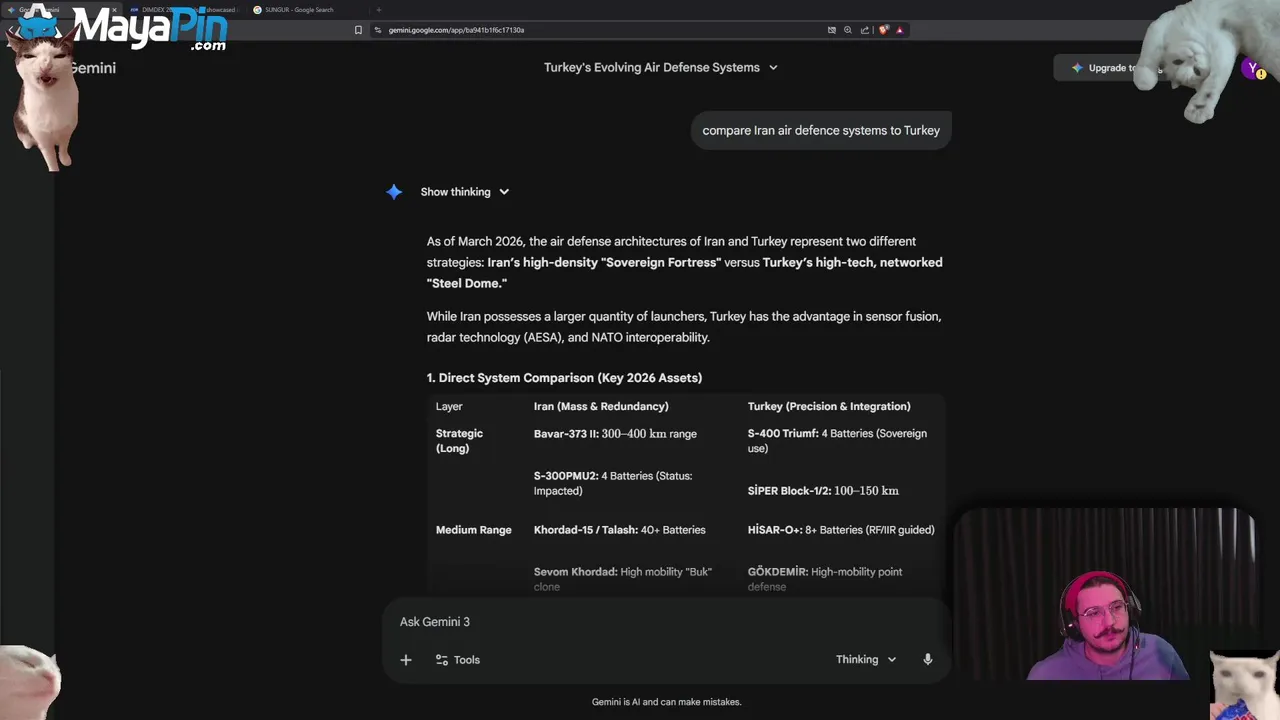Click the zoom magnifier icon in address bar
This screenshot has width=1280, height=720.
[848, 30]
